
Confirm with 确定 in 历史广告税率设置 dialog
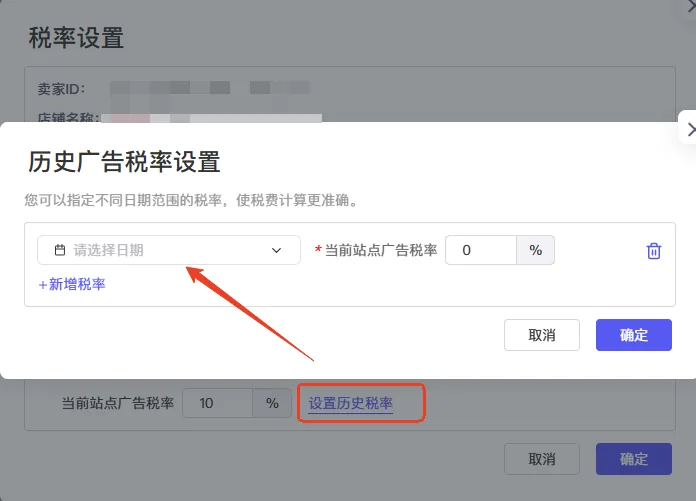click(x=633, y=335)
